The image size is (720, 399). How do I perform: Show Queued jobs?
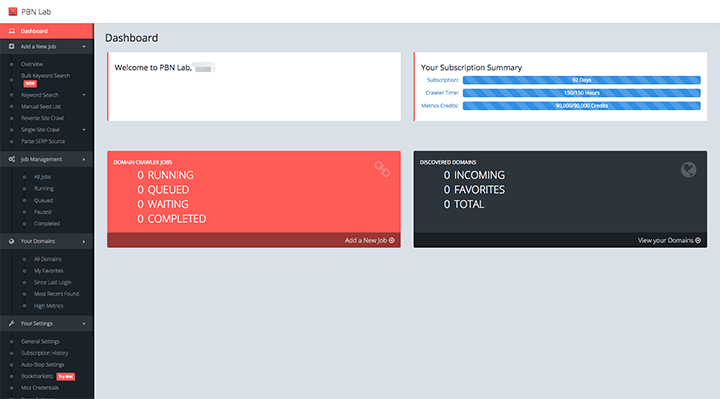43,201
